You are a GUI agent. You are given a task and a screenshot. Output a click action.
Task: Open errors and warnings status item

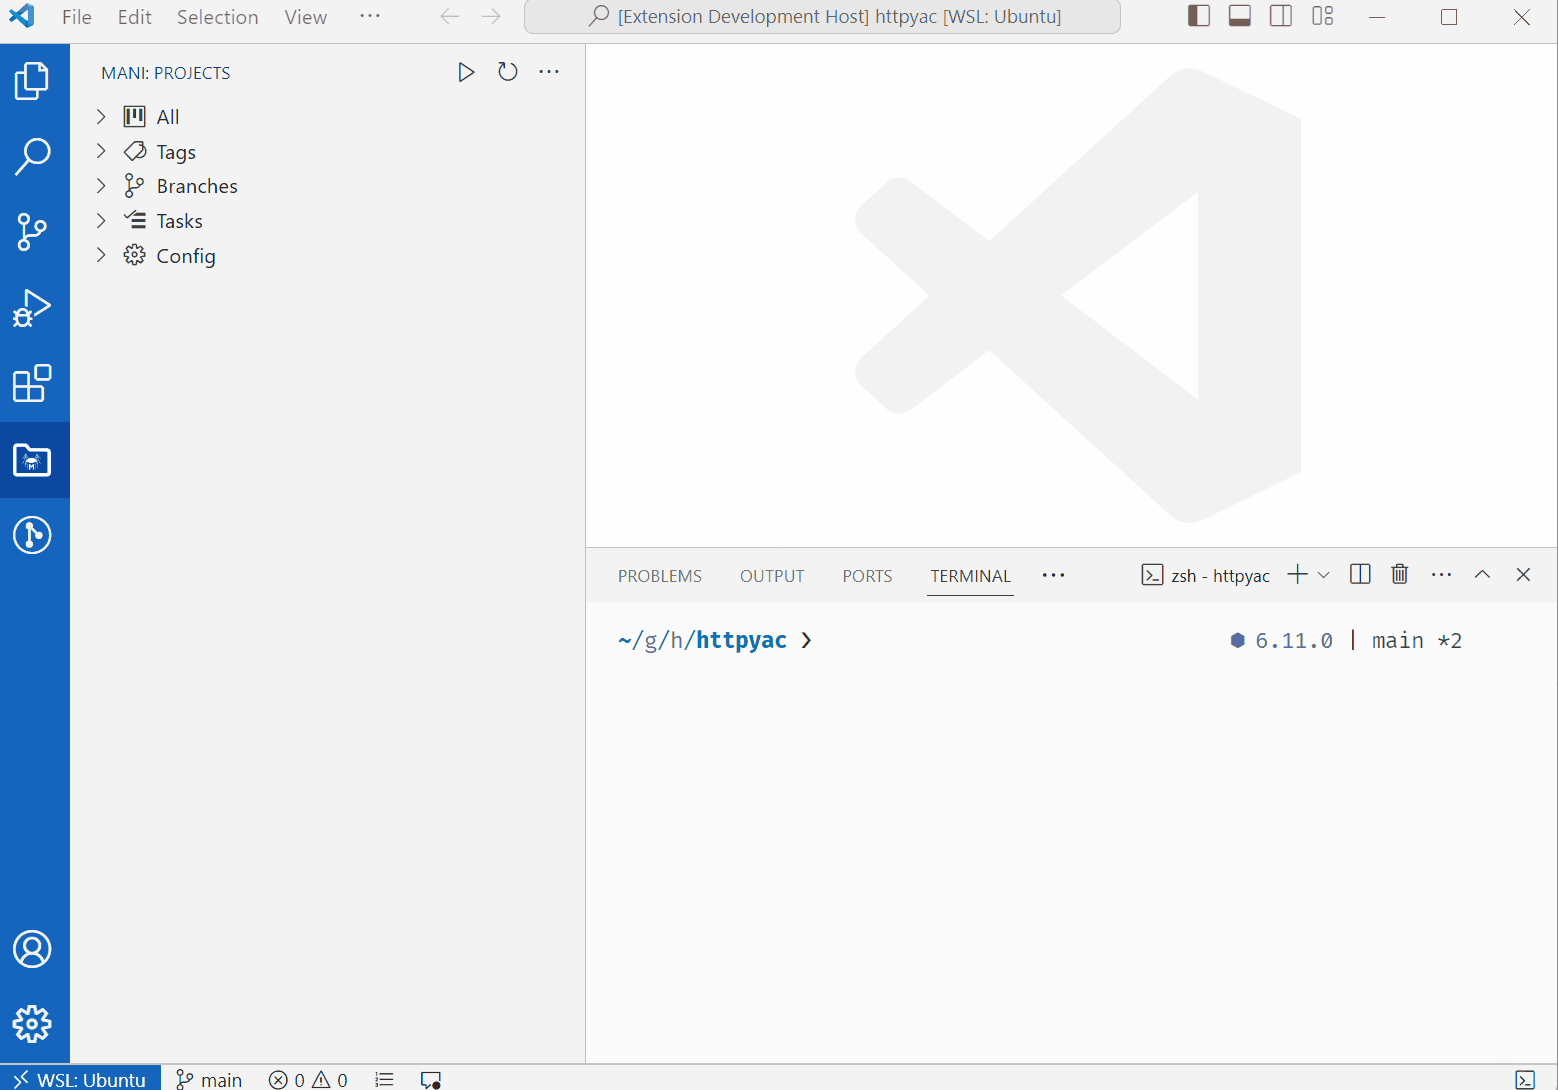point(308,1079)
